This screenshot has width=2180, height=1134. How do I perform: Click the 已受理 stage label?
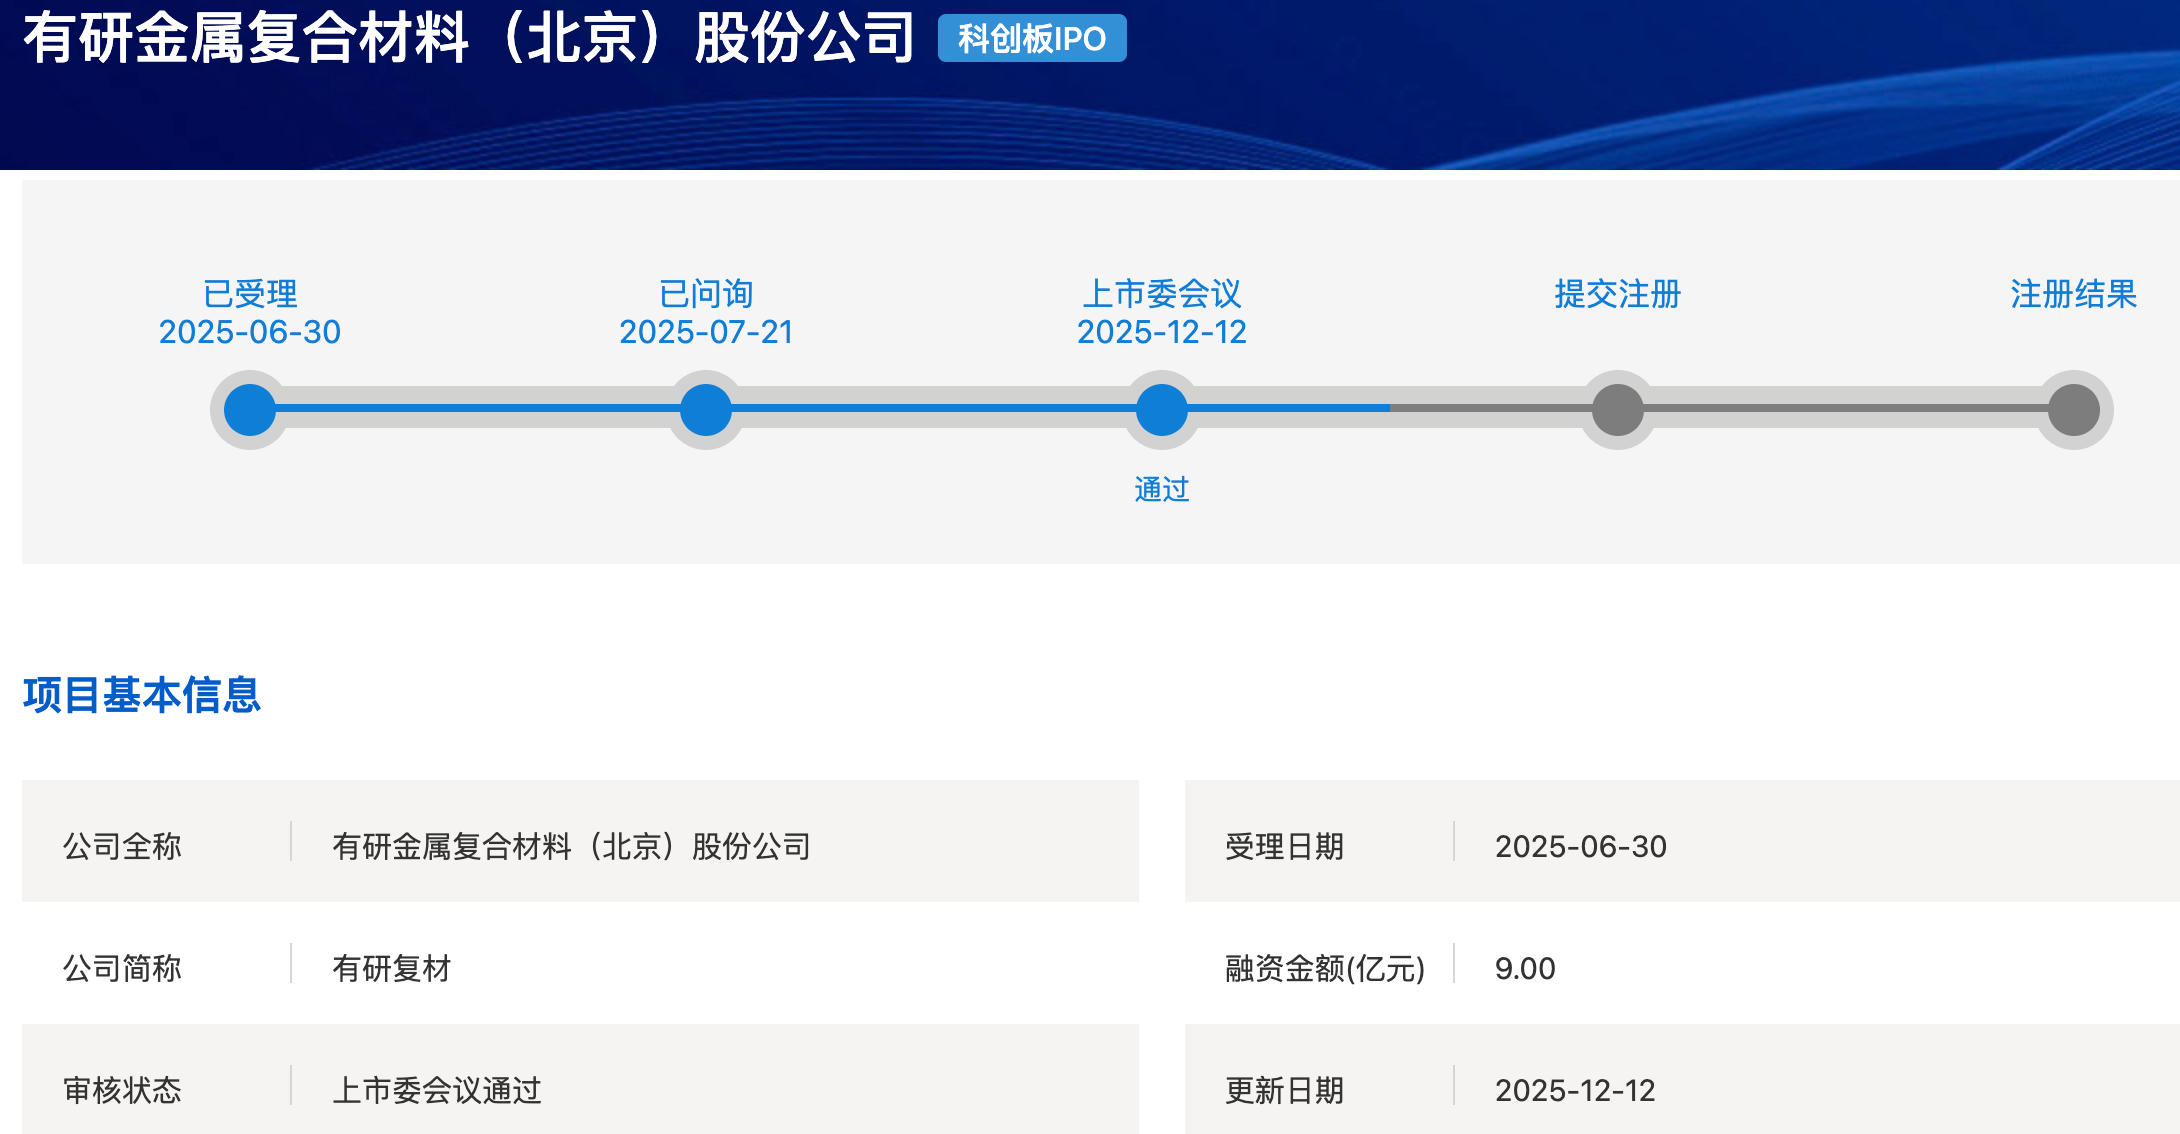(250, 294)
